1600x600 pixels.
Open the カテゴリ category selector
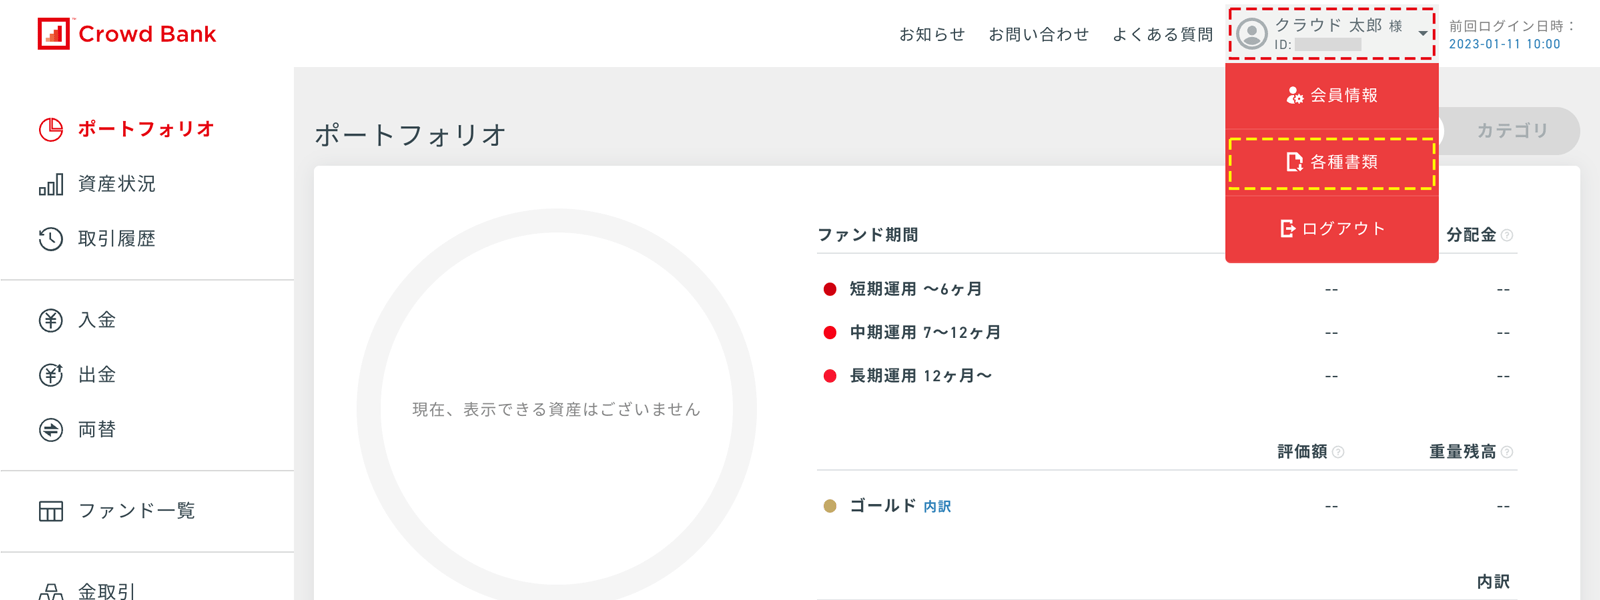click(x=1510, y=130)
